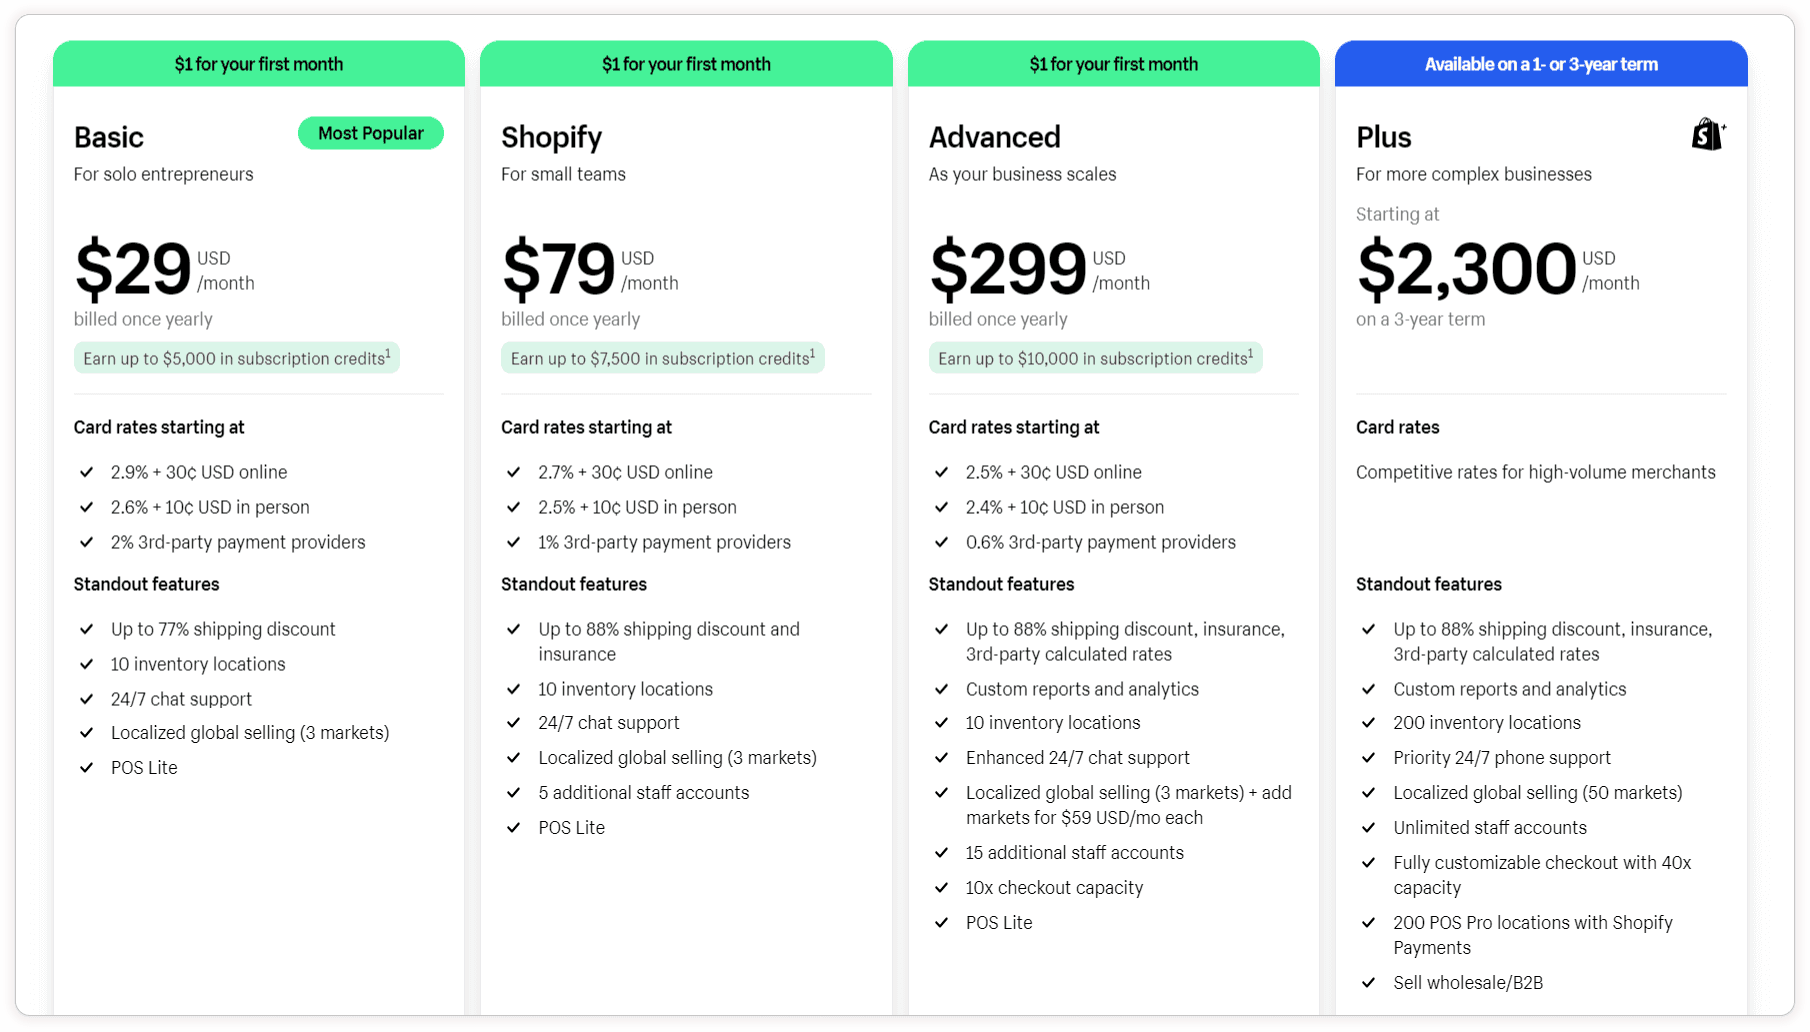Click the blue 1- or 3-year term banner

click(1541, 64)
